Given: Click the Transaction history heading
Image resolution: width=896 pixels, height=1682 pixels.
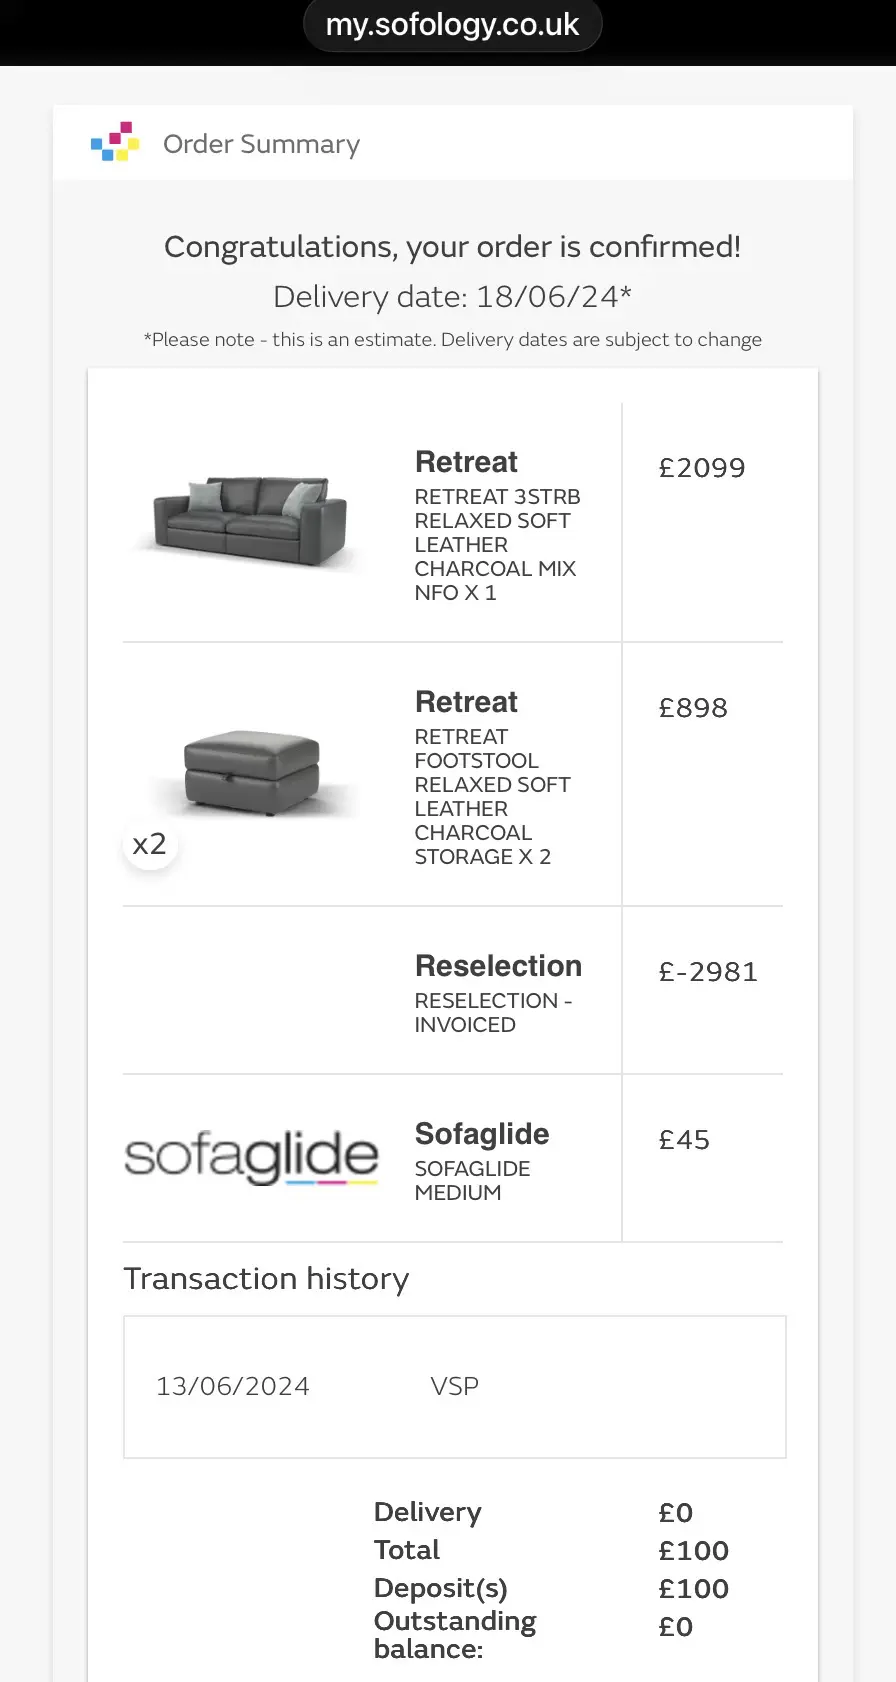Looking at the screenshot, I should click(x=266, y=1279).
